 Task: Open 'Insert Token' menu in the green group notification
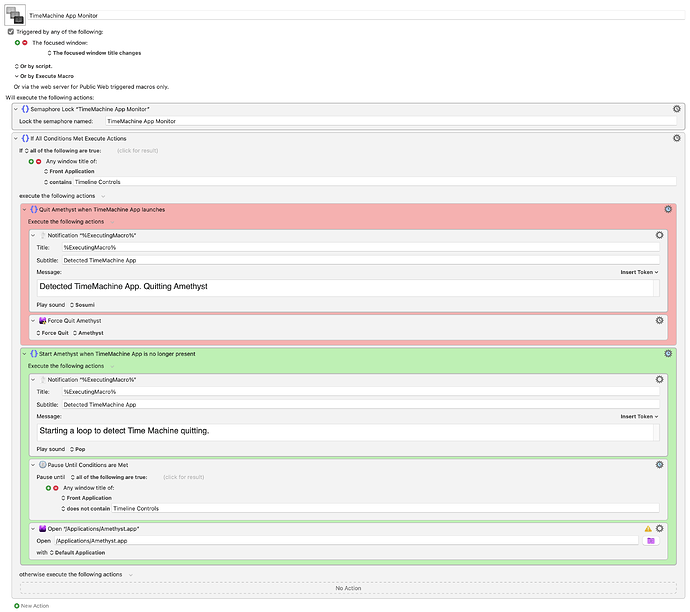(x=639, y=417)
